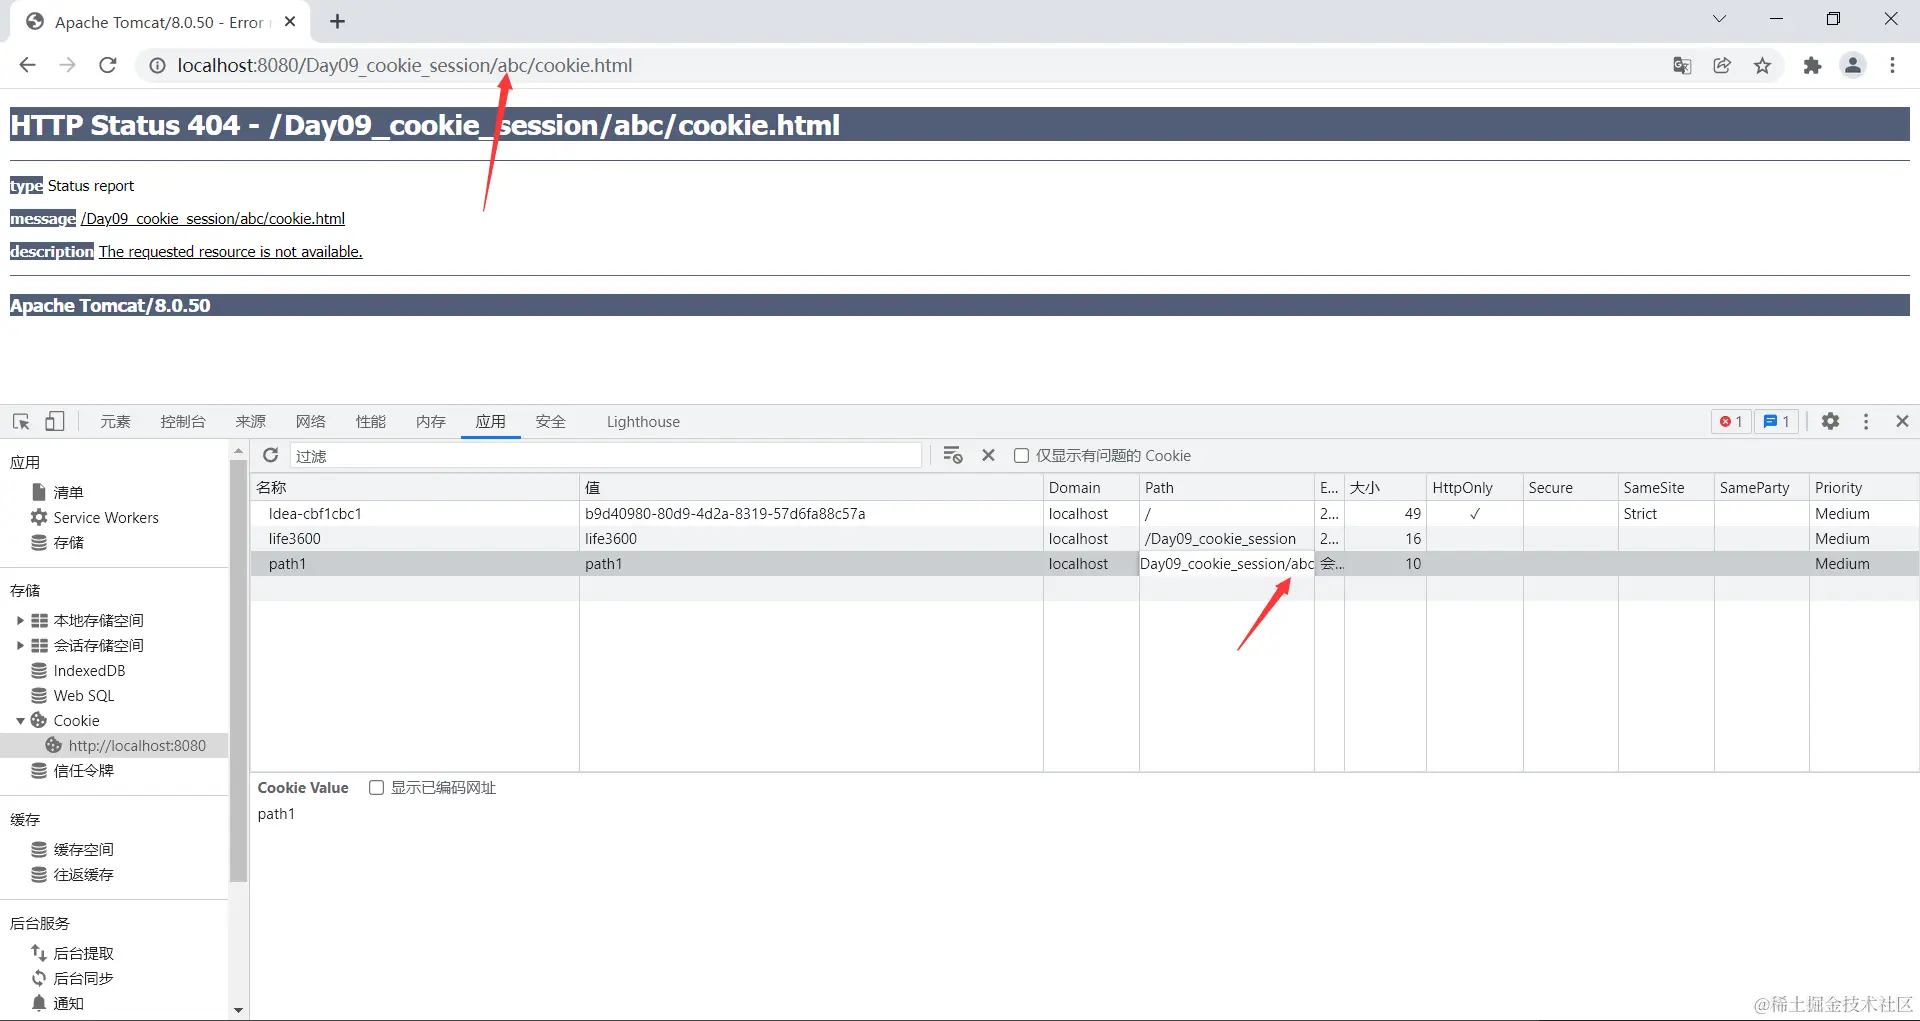The image size is (1920, 1021).
Task: Switch to the 元素 tab
Action: pyautogui.click(x=115, y=421)
